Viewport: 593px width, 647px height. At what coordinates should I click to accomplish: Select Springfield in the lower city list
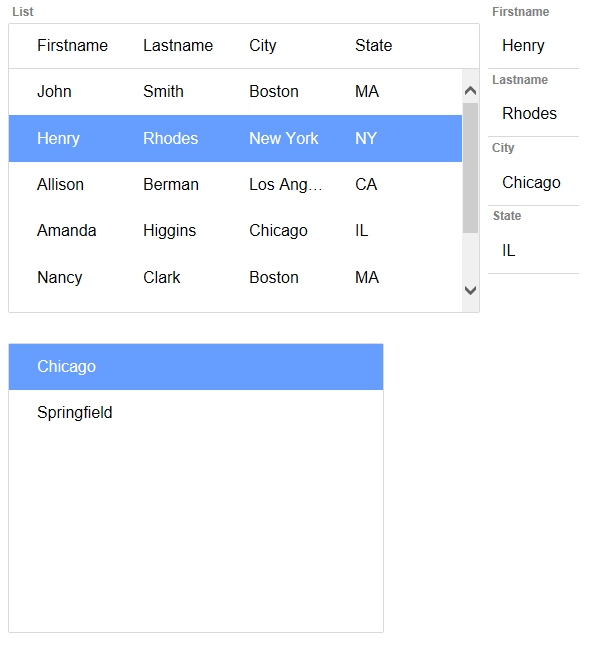point(196,413)
